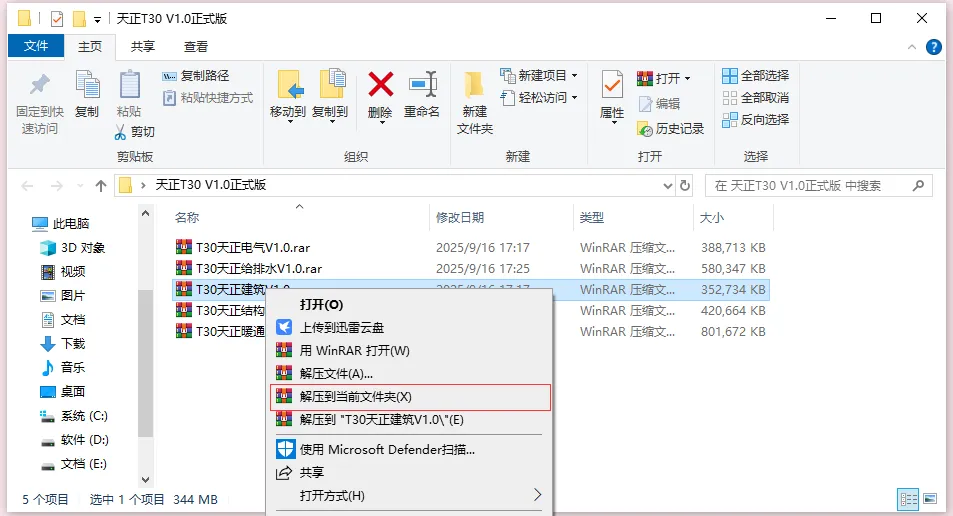Viewport: 953px width, 516px height.
Task: Switch to Home (主页) ribbon tab
Action: (90, 47)
